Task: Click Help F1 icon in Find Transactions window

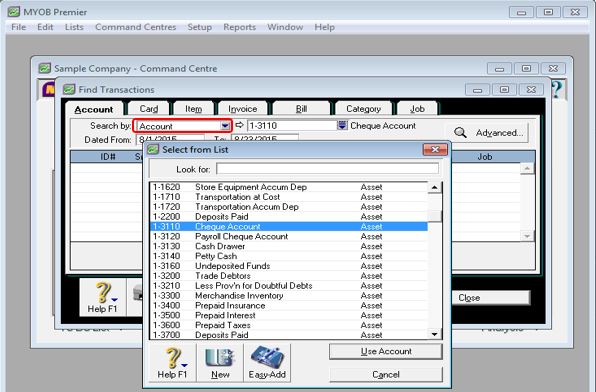Action: click(x=102, y=297)
